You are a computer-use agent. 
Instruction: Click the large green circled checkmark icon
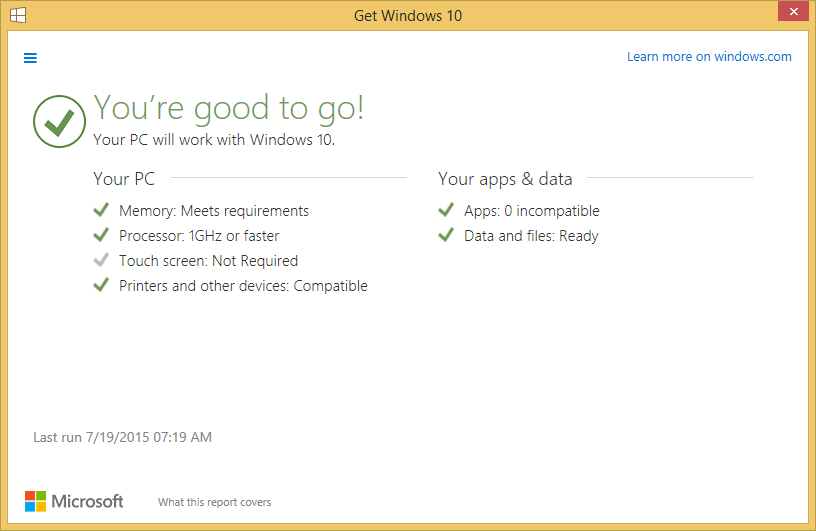[x=59, y=121]
